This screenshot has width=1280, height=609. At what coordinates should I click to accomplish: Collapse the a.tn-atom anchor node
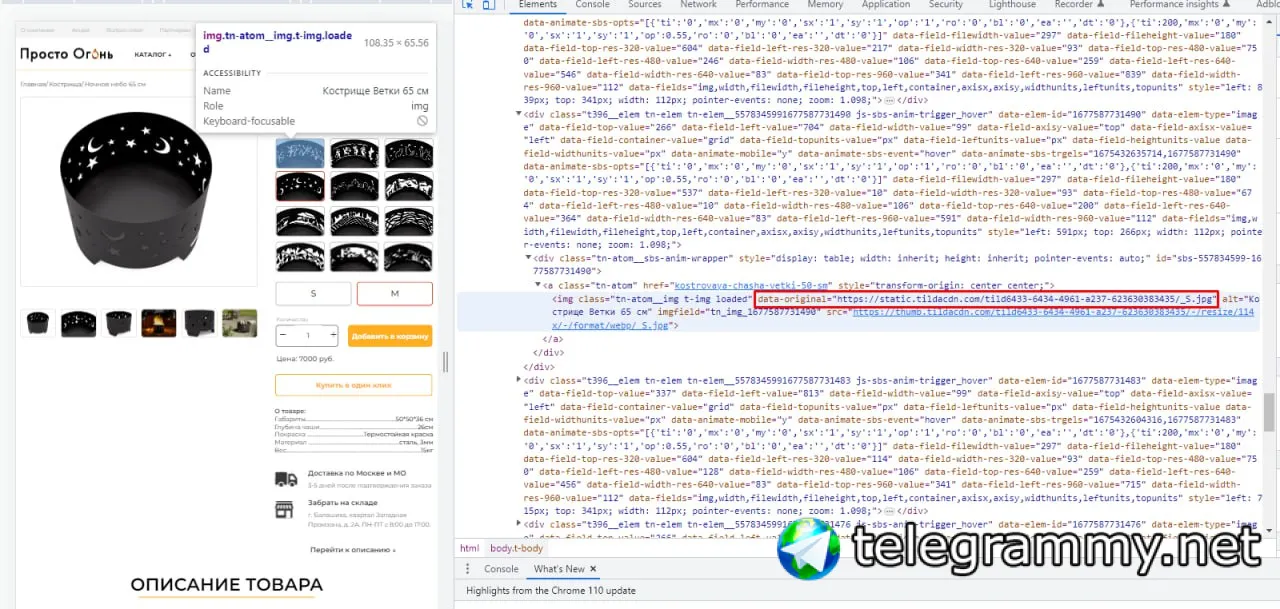point(539,286)
